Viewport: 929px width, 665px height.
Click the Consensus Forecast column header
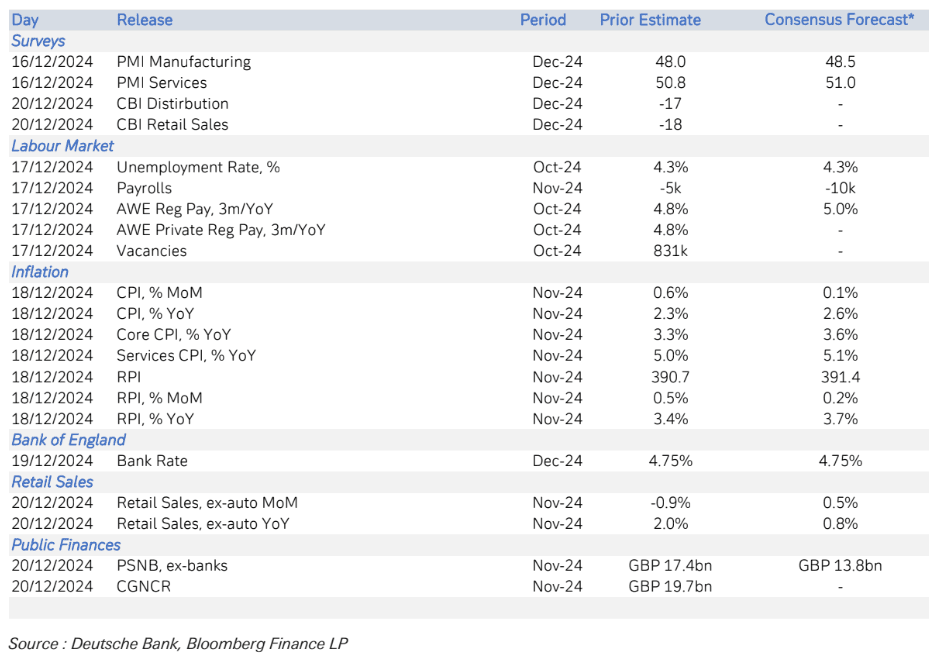tap(839, 20)
